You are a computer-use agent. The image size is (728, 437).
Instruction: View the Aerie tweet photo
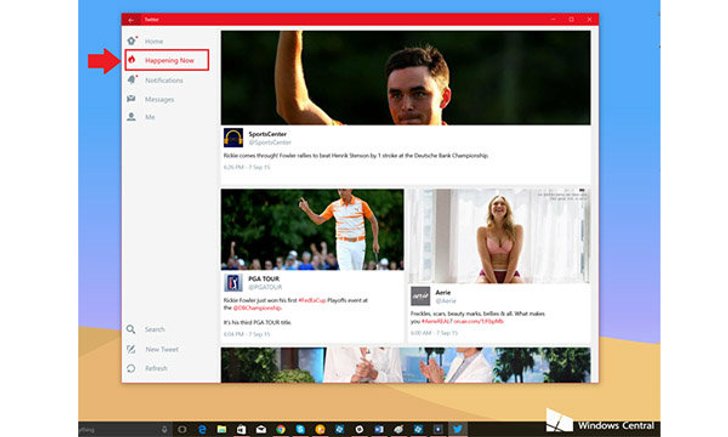[x=499, y=236]
